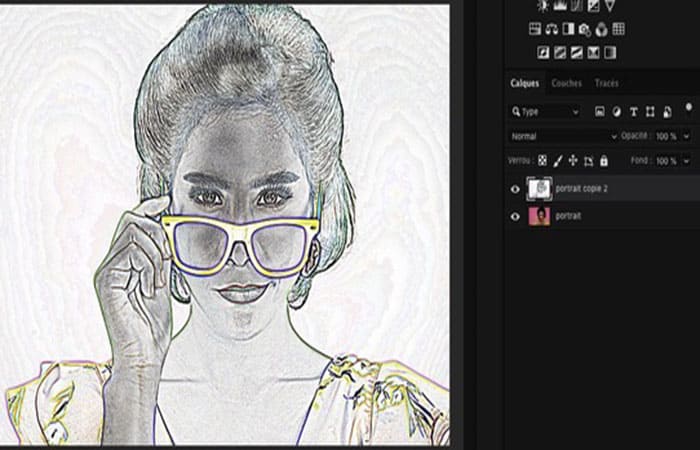Lock layer position with move icon
The width and height of the screenshot is (700, 450).
573,161
